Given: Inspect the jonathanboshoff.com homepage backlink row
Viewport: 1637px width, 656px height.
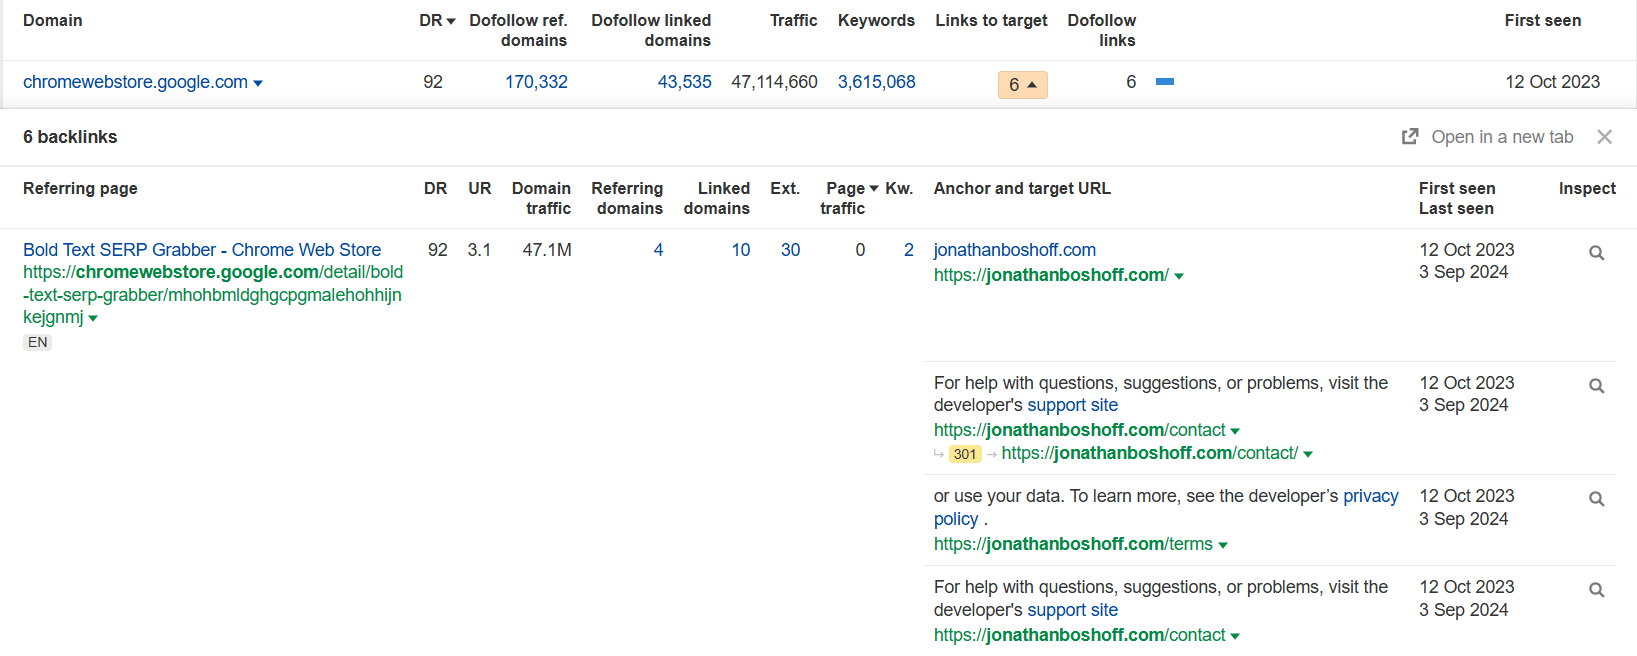Looking at the screenshot, I should point(1596,253).
